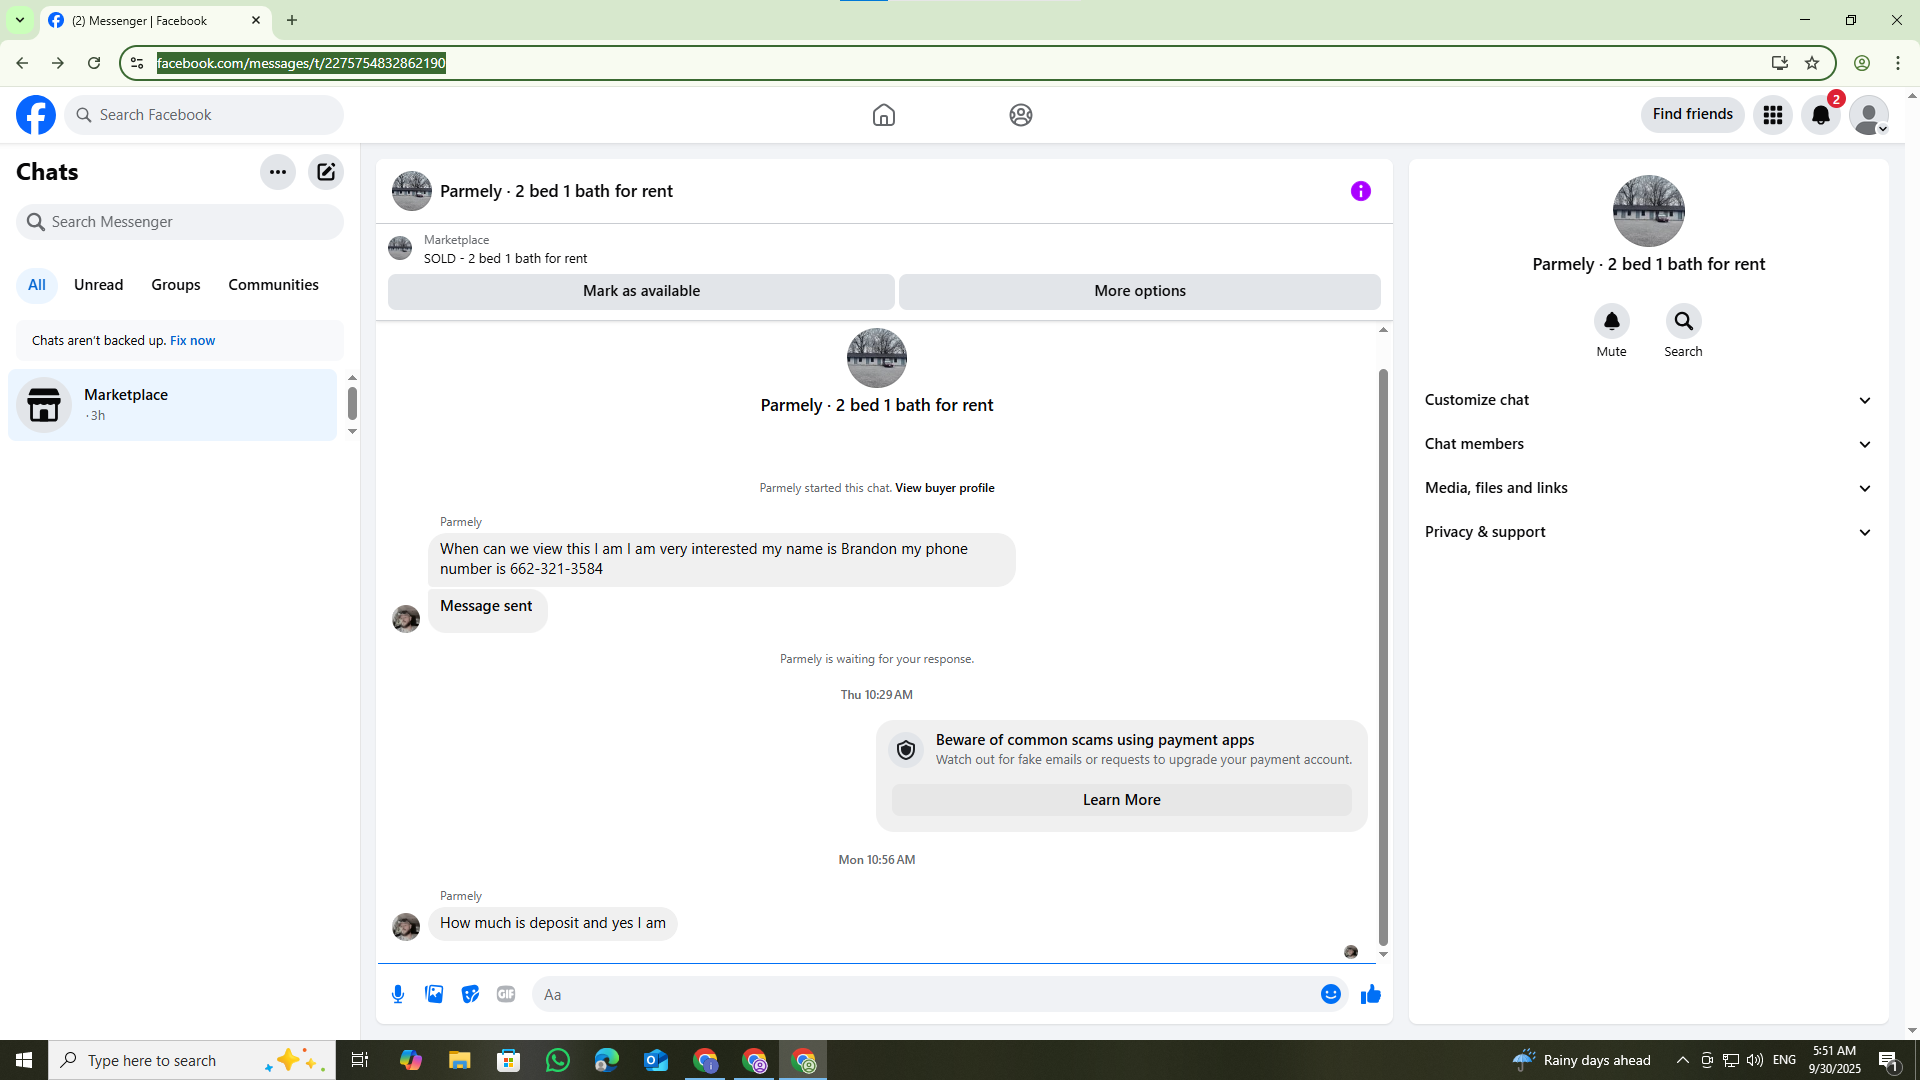
Task: Open File Explorer from taskbar
Action: [x=459, y=1060]
